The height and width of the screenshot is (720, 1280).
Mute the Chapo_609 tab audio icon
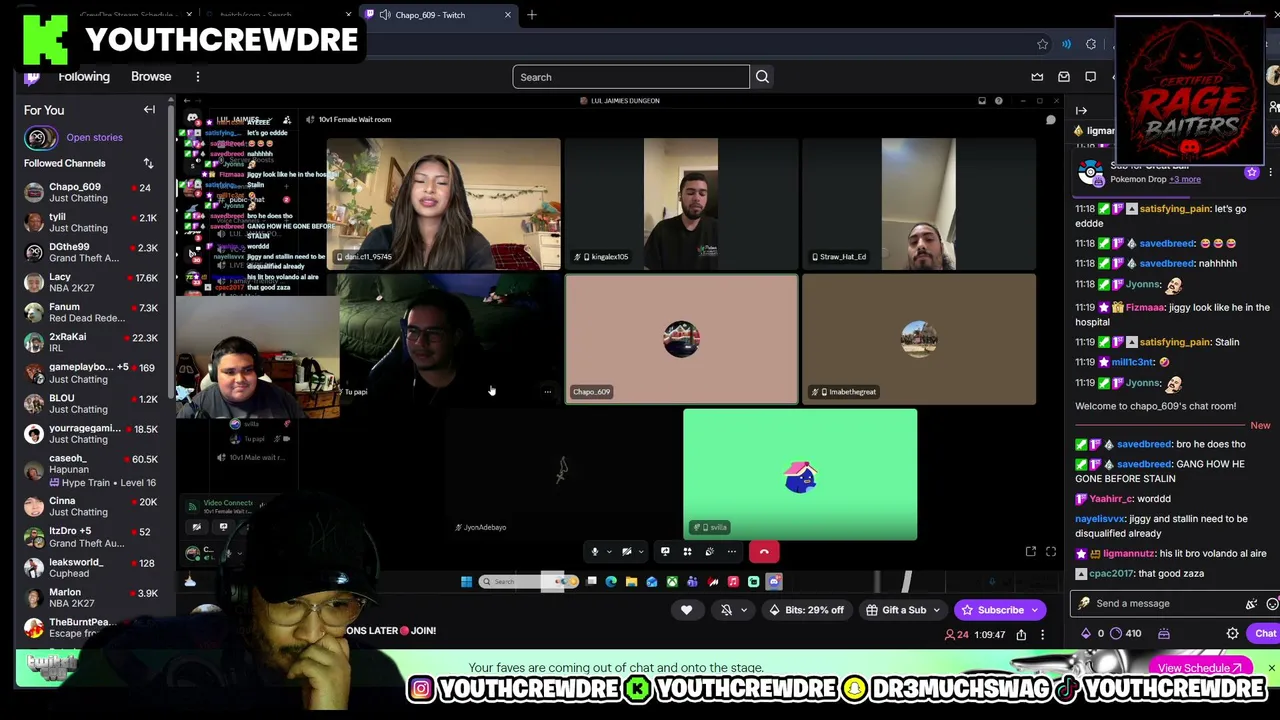pos(385,15)
